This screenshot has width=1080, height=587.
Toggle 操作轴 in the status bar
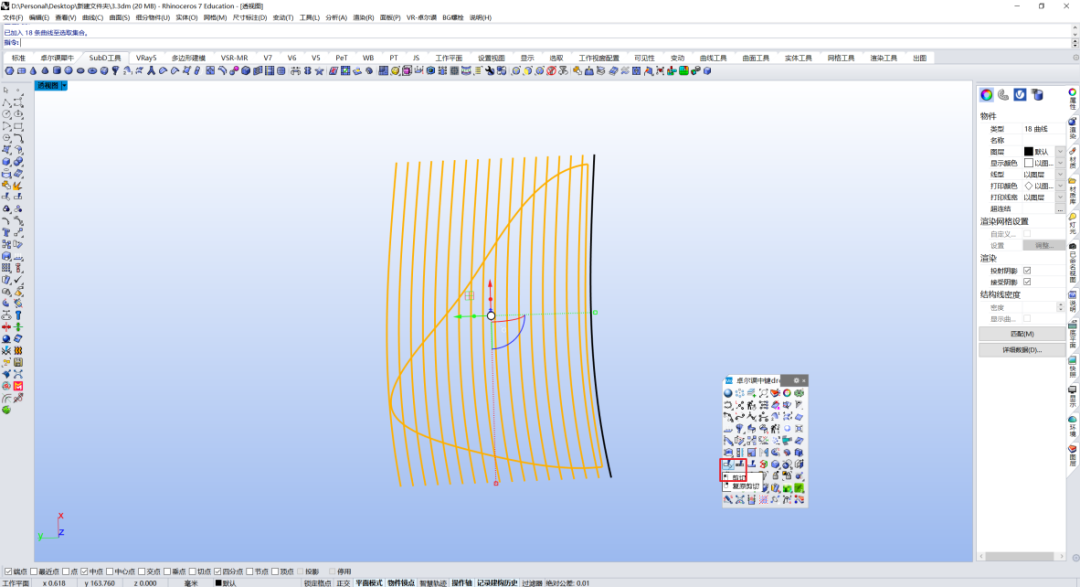[462, 583]
